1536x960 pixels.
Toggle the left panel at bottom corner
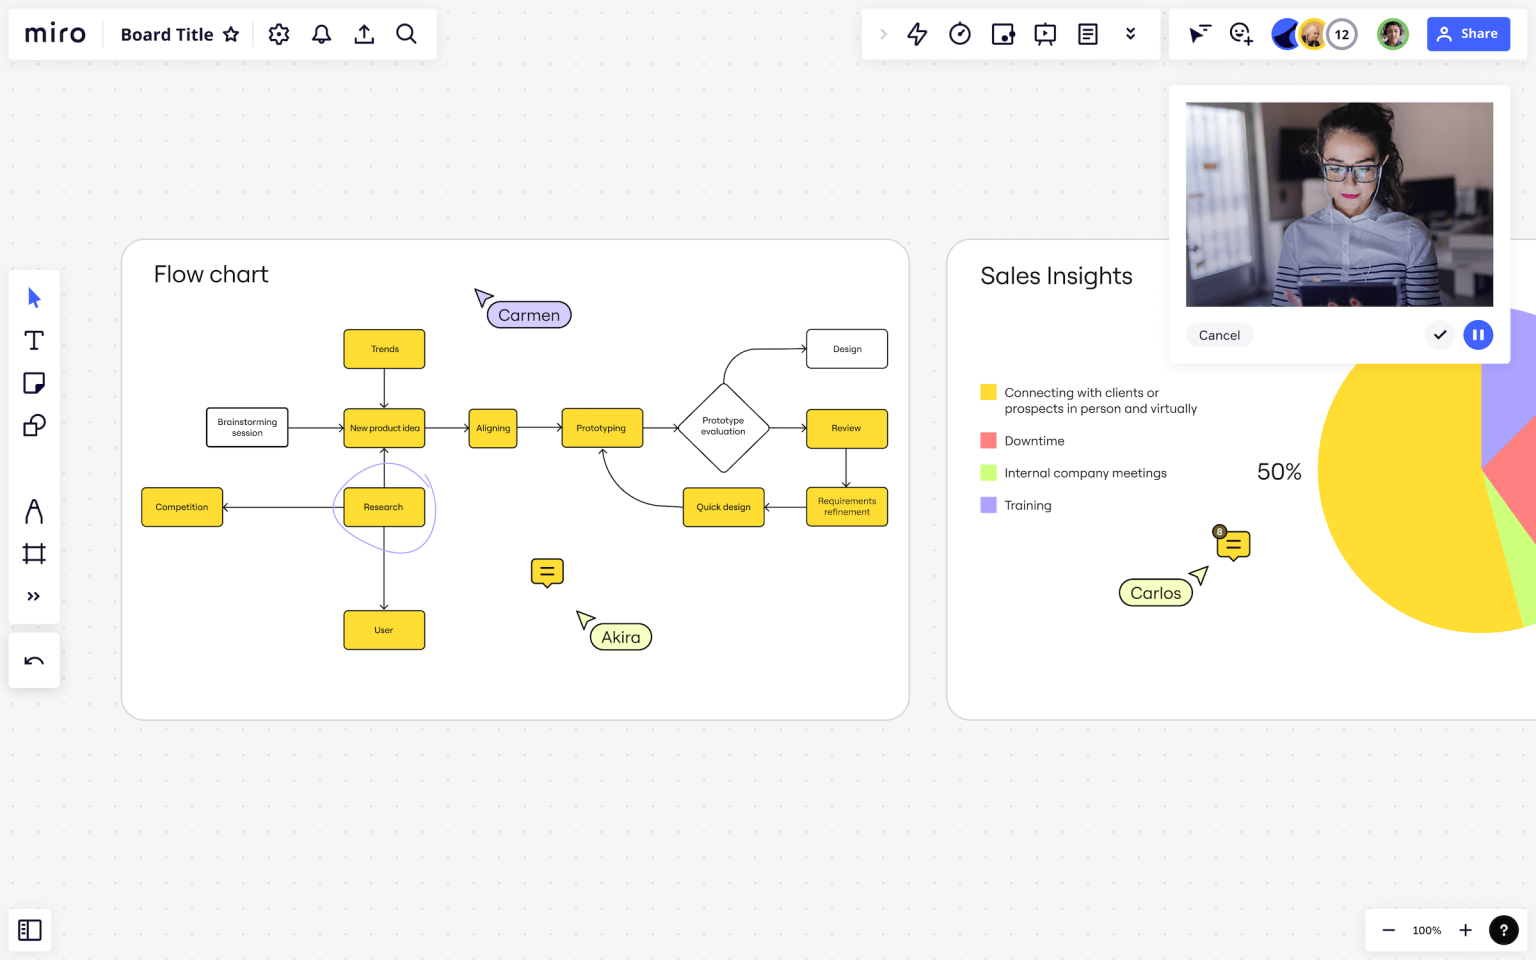[x=30, y=930]
